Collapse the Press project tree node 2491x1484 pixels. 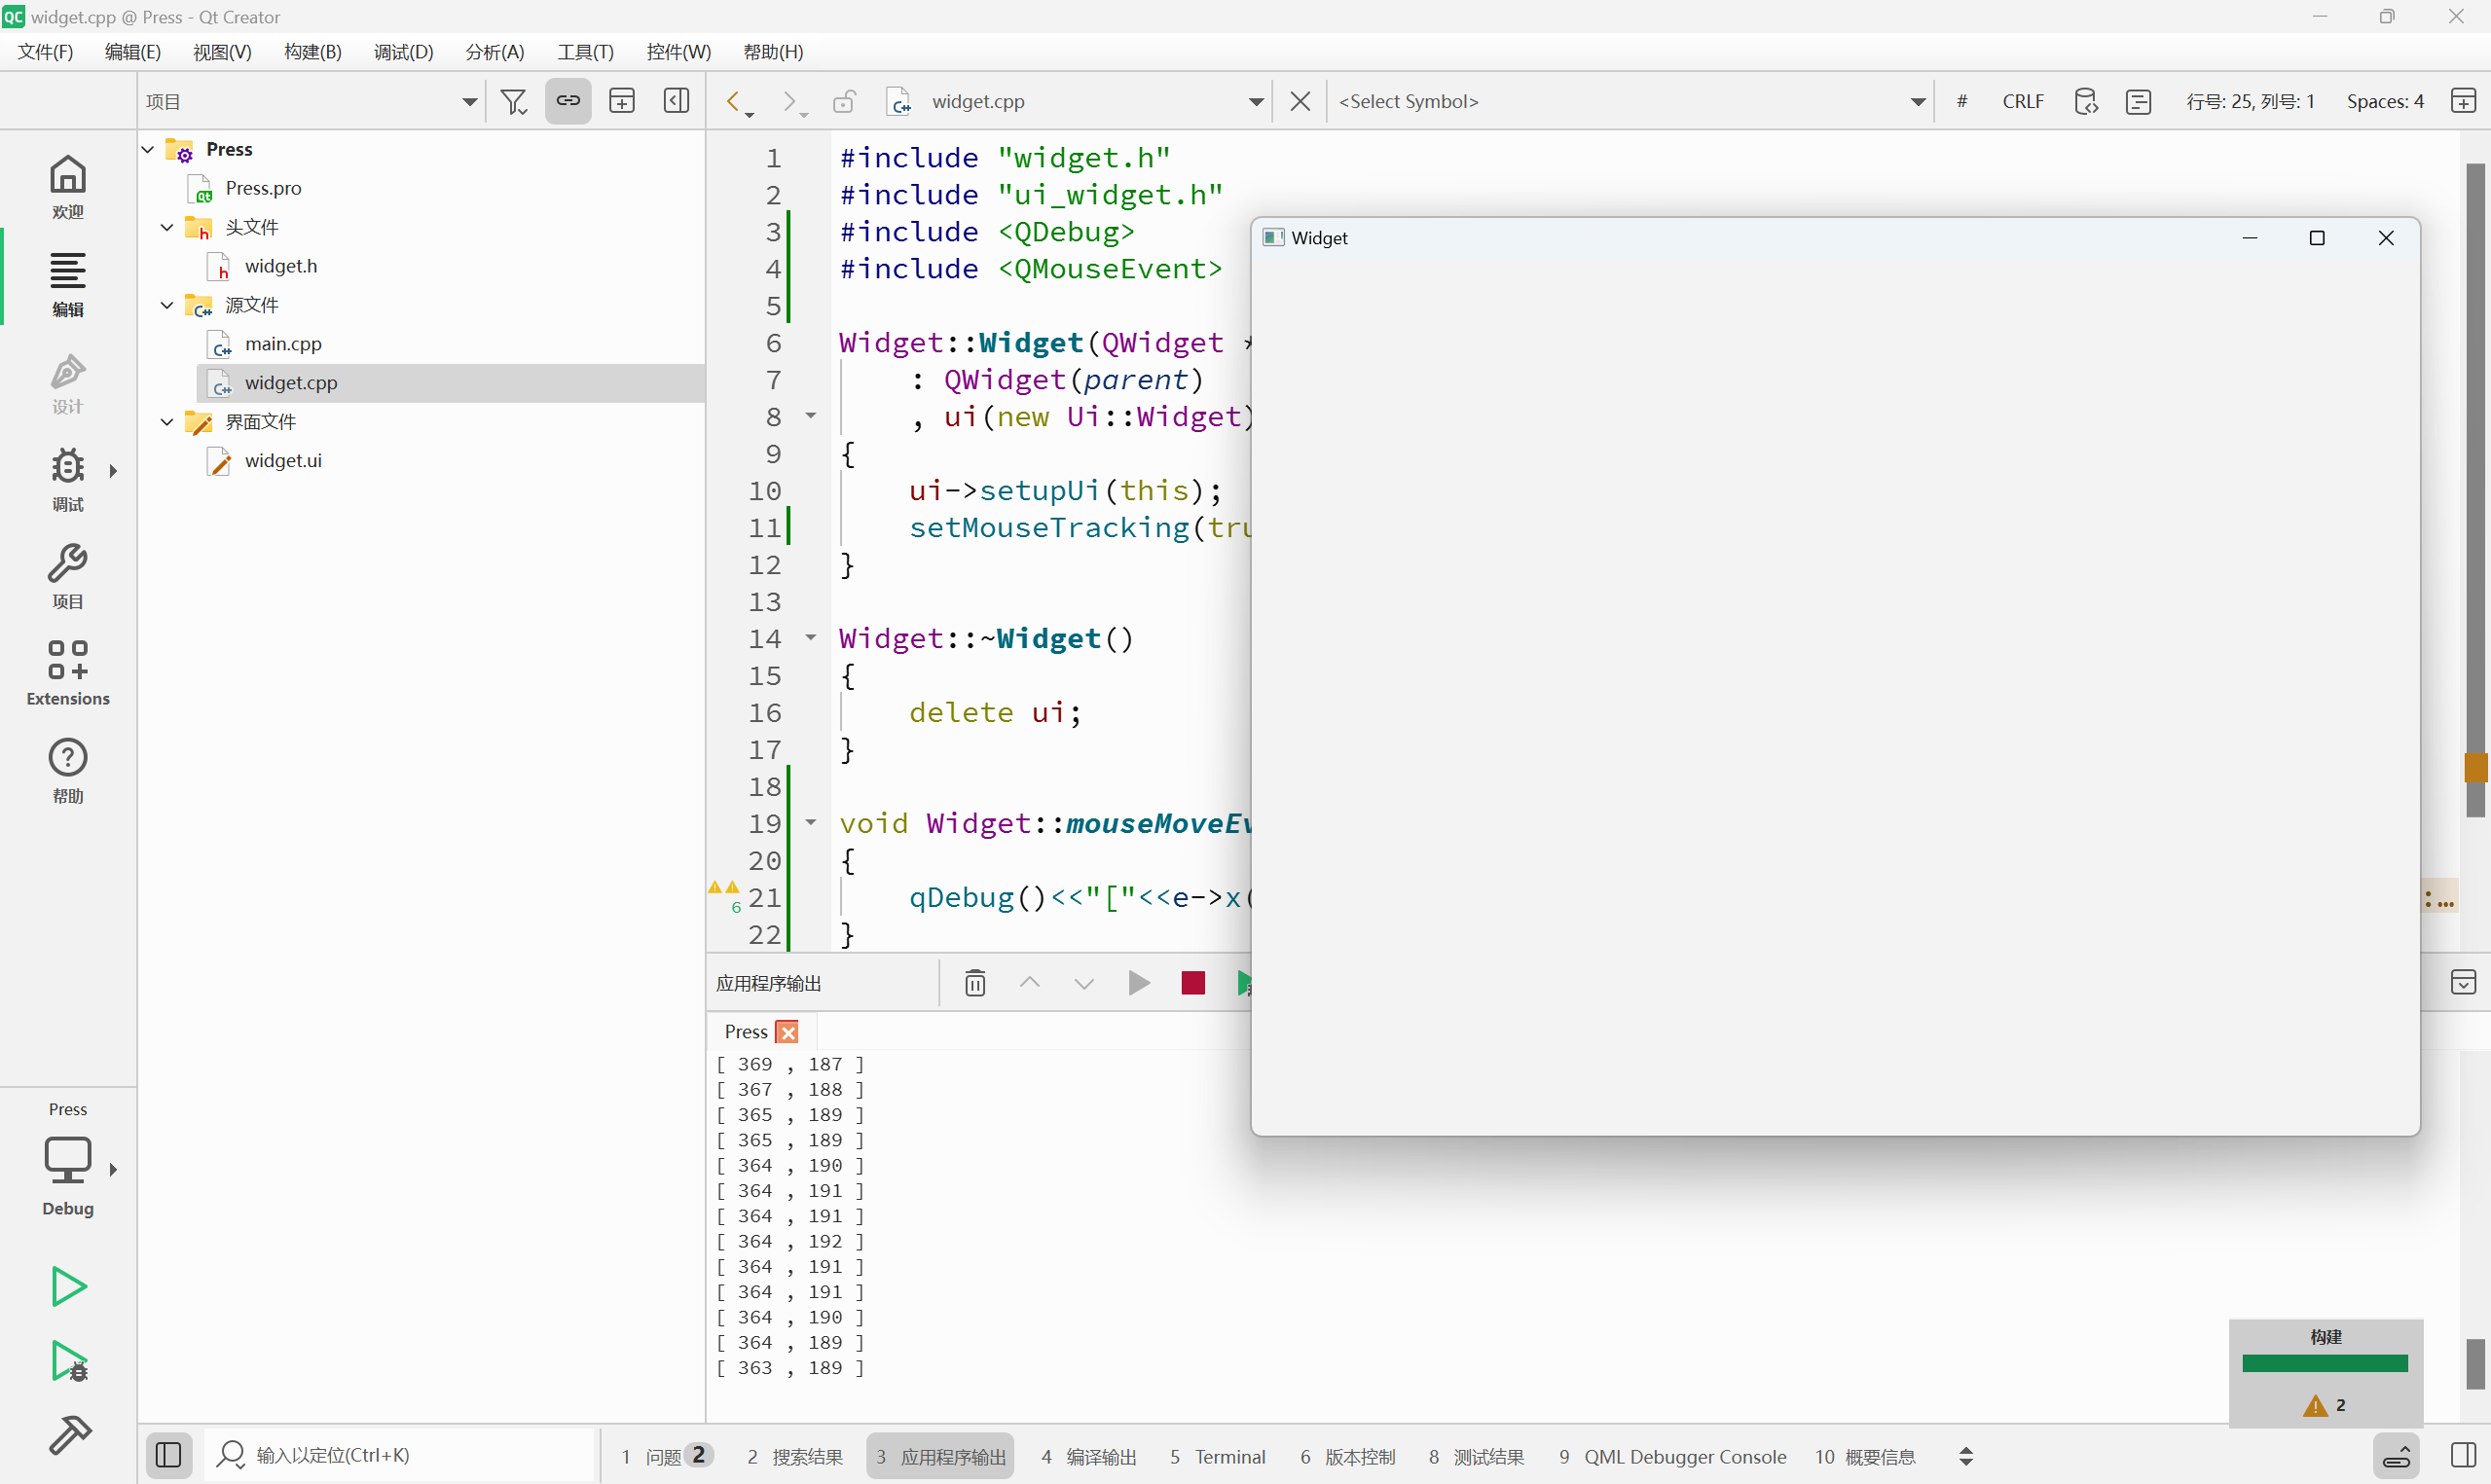[x=148, y=149]
